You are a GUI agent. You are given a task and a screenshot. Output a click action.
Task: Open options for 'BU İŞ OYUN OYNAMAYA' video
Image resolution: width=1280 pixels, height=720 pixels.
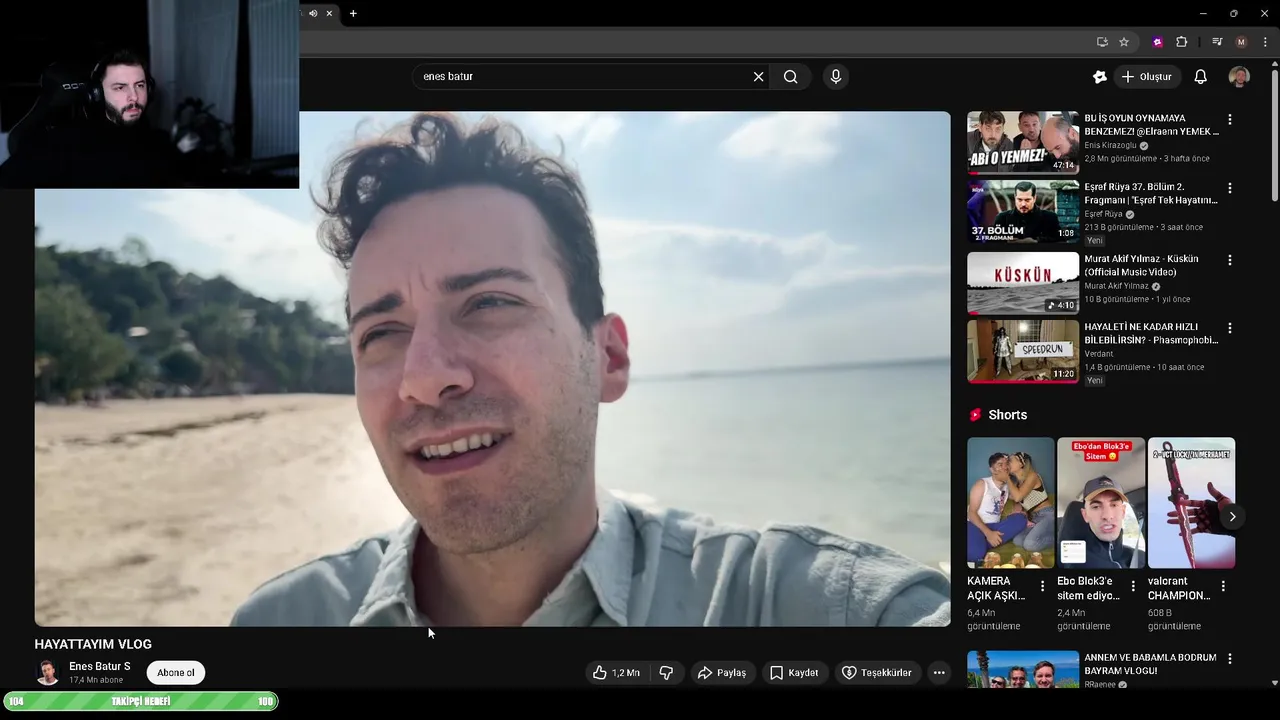(1230, 119)
